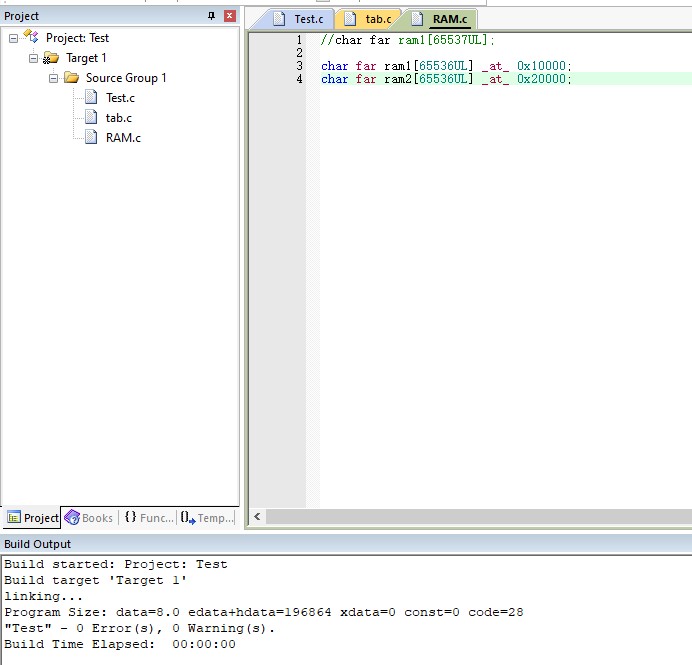Viewport: 692px width, 665px height.
Task: Pin the Project panel with pushpin icon
Action: tap(211, 16)
